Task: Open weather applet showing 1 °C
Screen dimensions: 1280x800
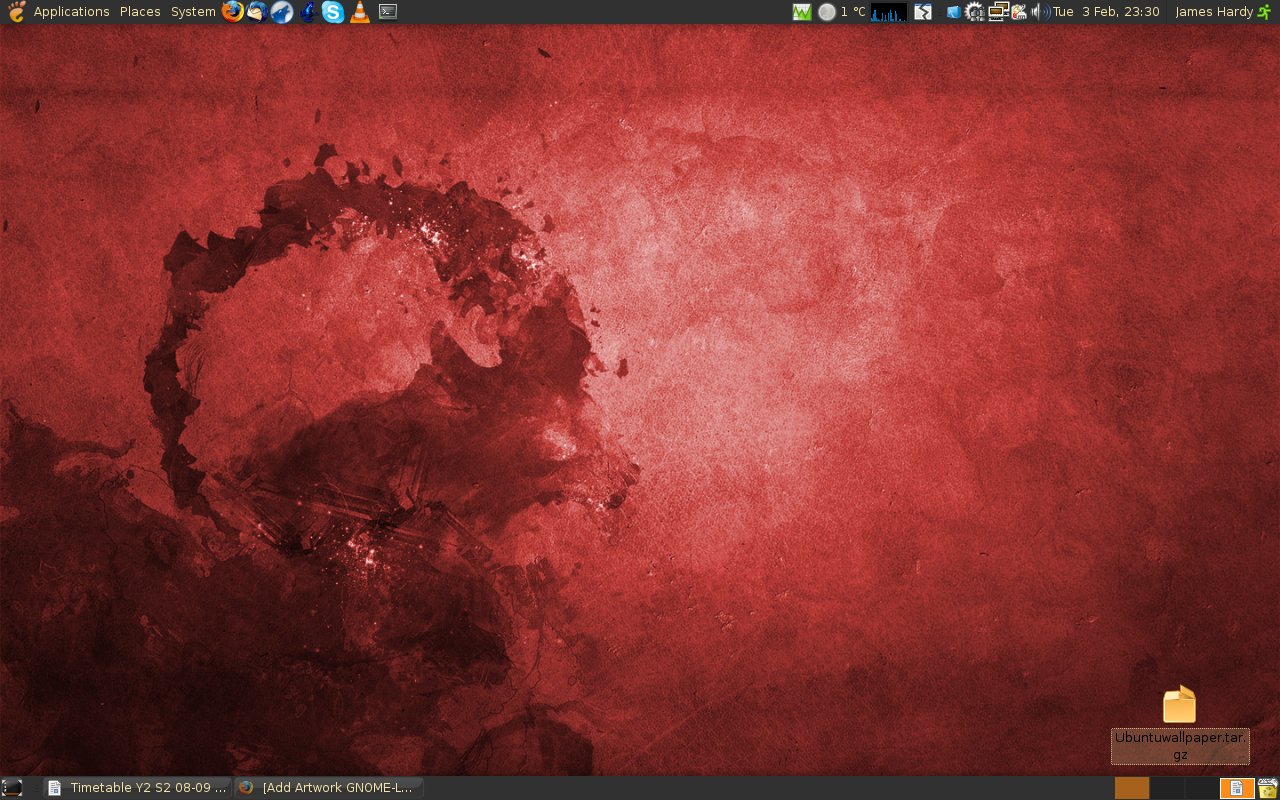Action: click(841, 12)
